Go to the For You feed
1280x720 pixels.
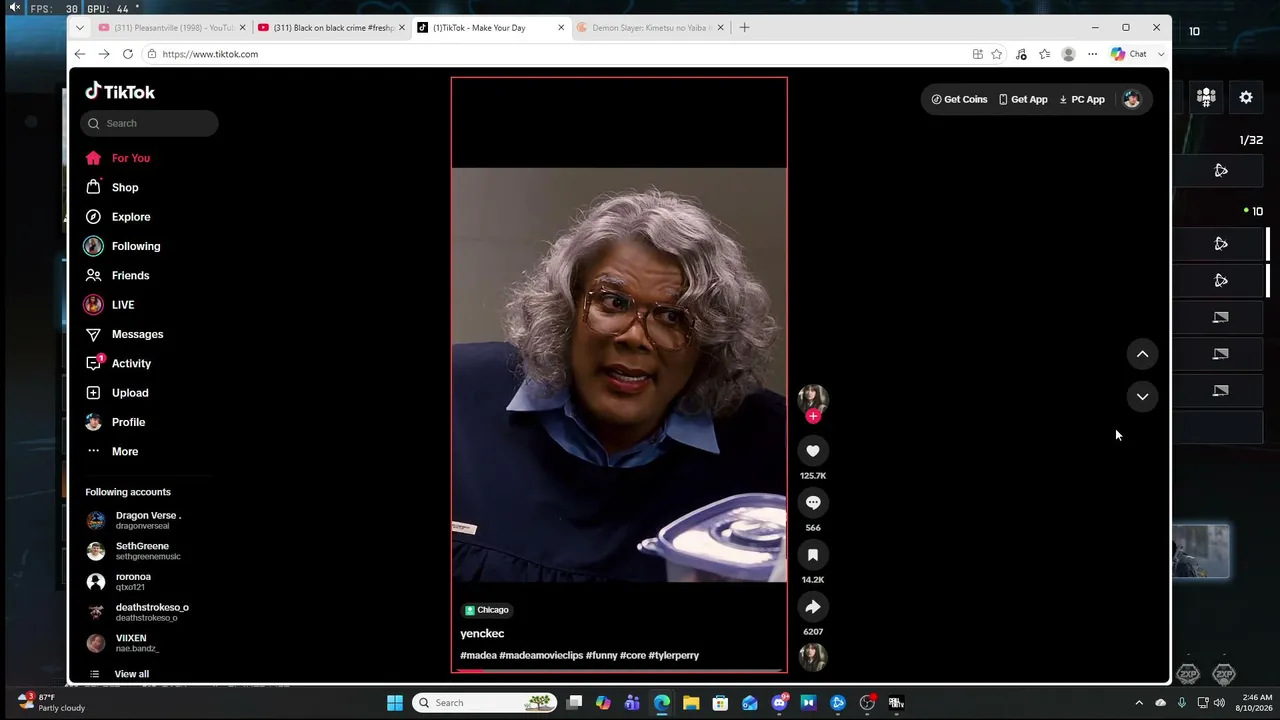(118, 158)
